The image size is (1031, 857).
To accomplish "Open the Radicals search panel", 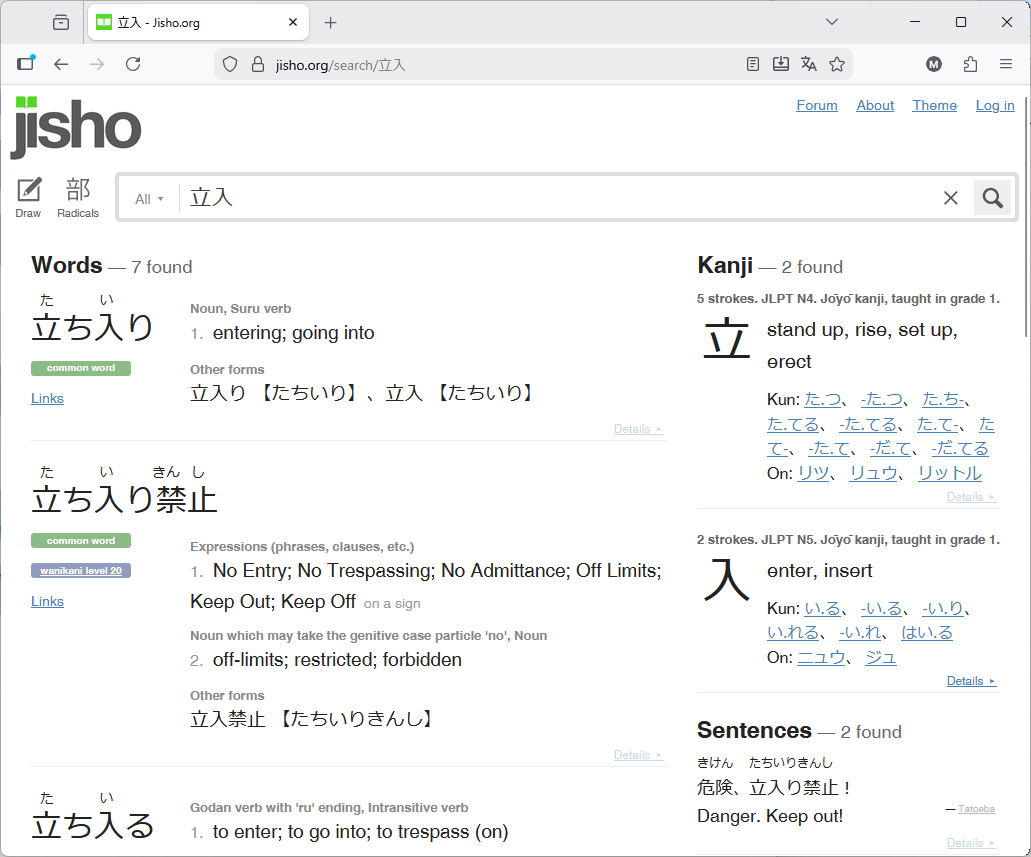I will 77,197.
